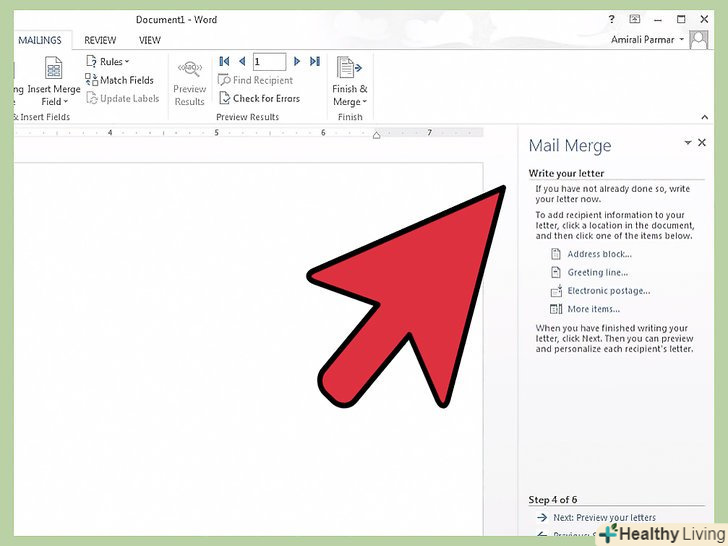Open the View tab
This screenshot has height=546, width=728.
tap(150, 40)
